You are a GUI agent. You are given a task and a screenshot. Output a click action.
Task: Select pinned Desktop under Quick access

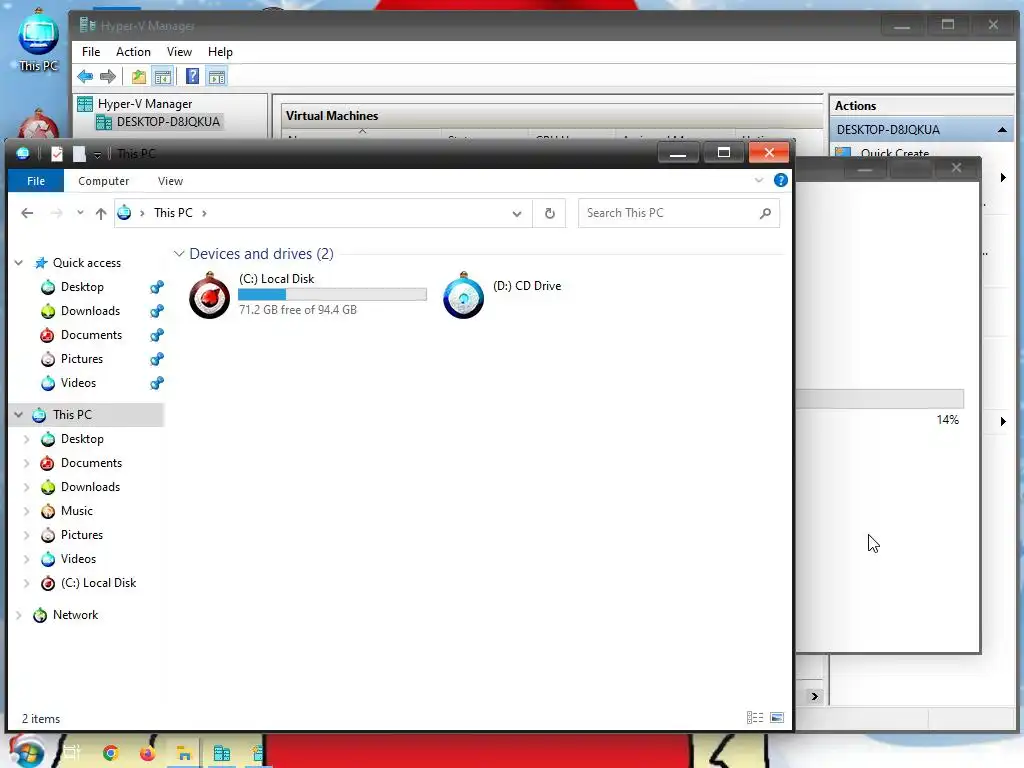pyautogui.click(x=82, y=287)
